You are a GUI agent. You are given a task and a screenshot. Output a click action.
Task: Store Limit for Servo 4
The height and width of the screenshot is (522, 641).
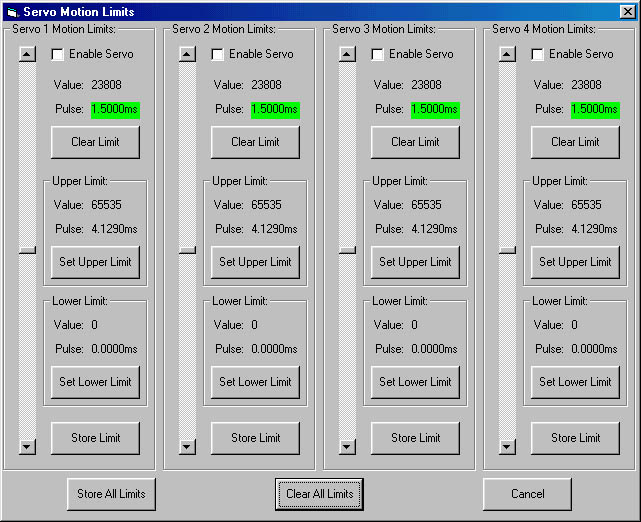tap(575, 438)
